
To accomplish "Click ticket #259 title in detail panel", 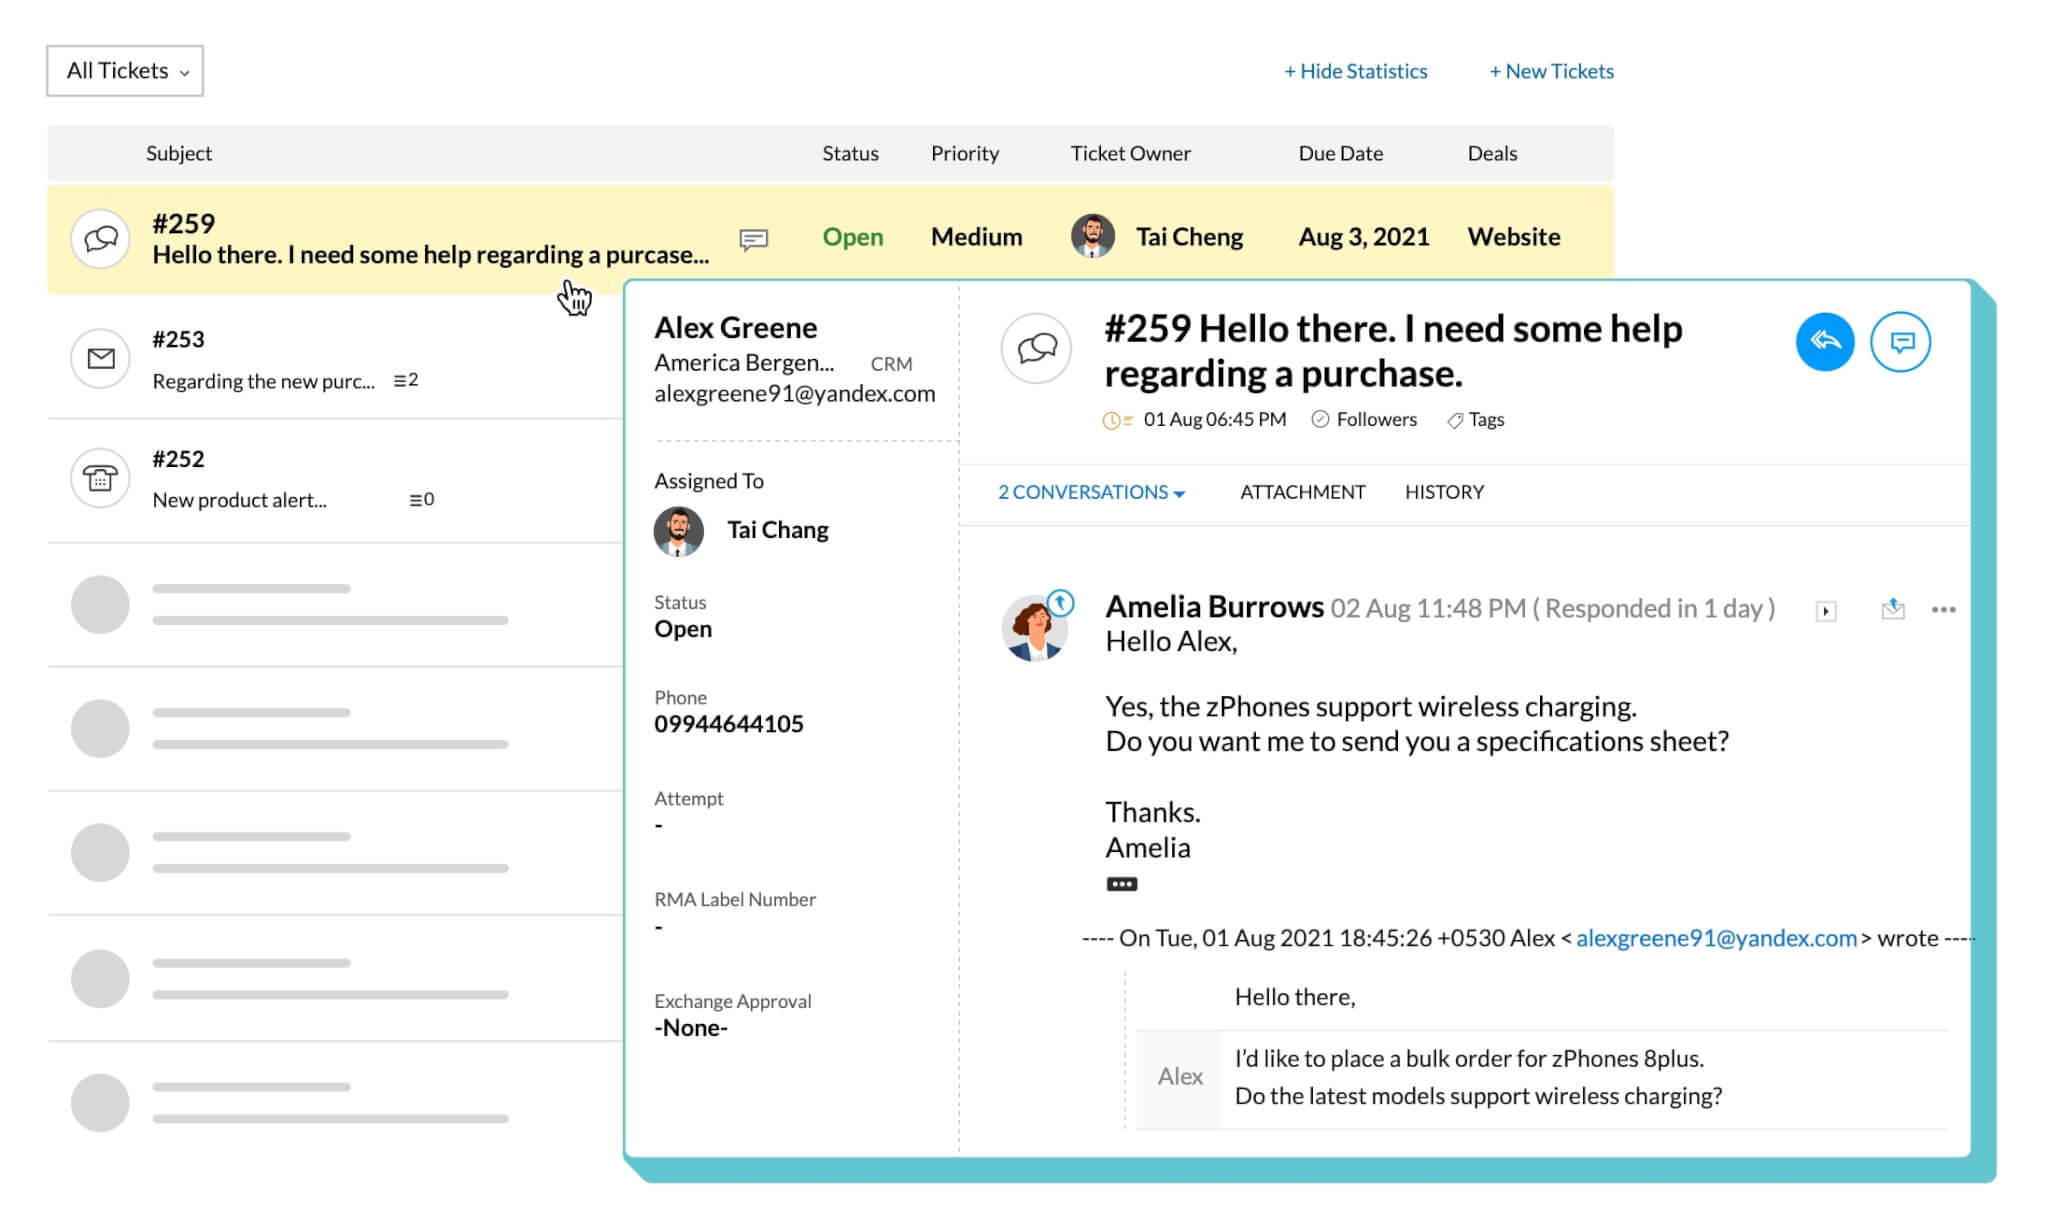I will pyautogui.click(x=1393, y=351).
